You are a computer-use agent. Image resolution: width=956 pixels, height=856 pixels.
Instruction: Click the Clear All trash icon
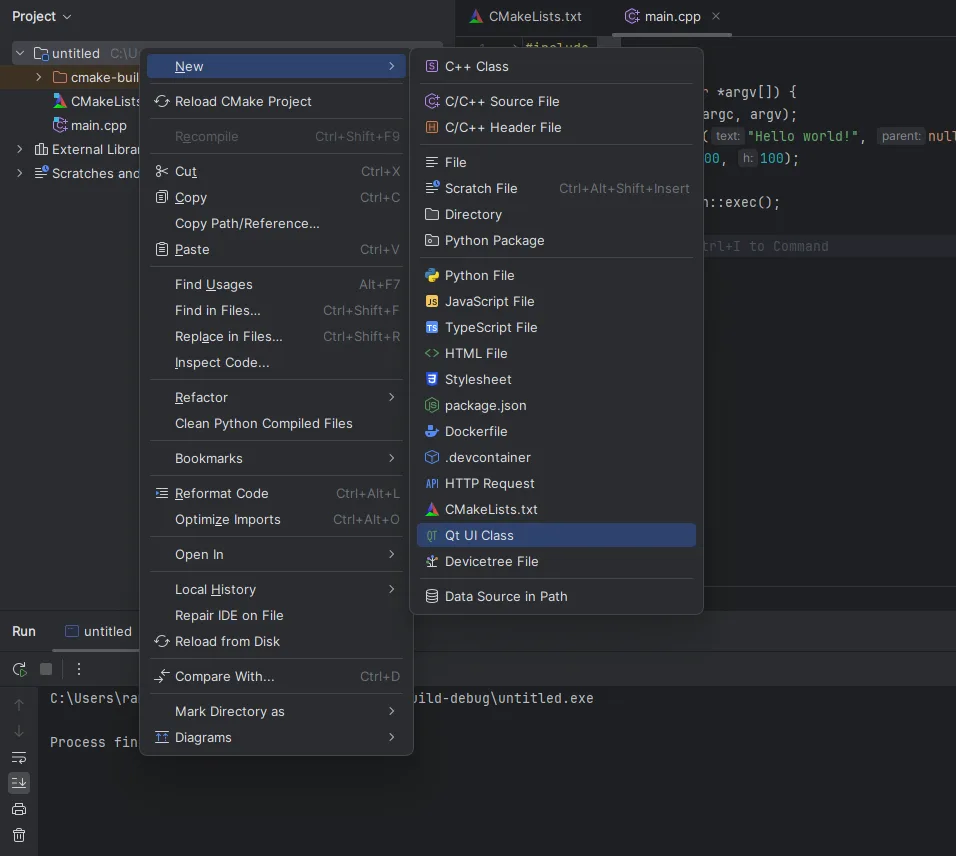pyautogui.click(x=19, y=835)
